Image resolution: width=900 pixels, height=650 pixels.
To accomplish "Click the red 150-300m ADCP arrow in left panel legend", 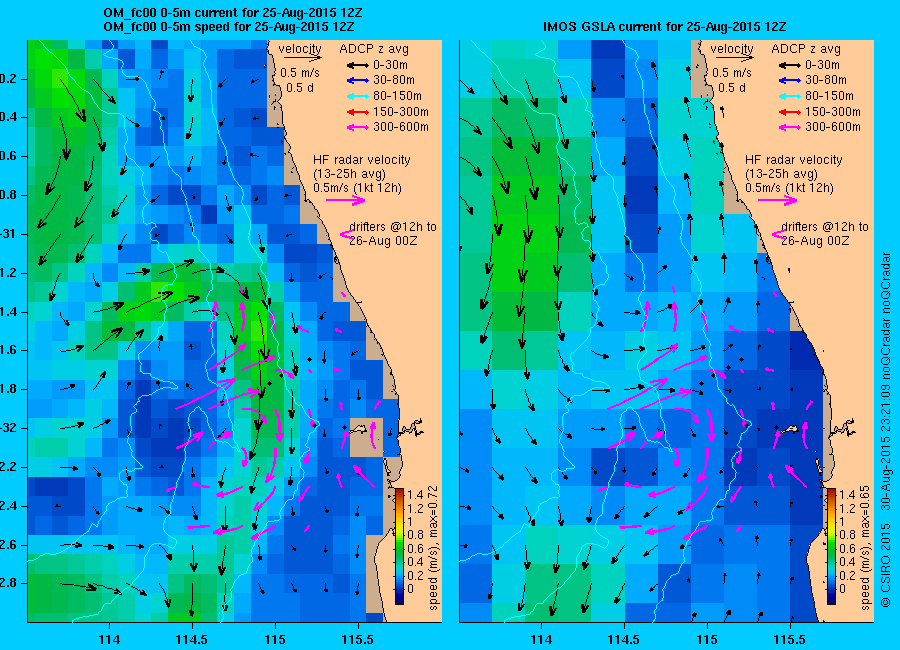I will (x=358, y=112).
